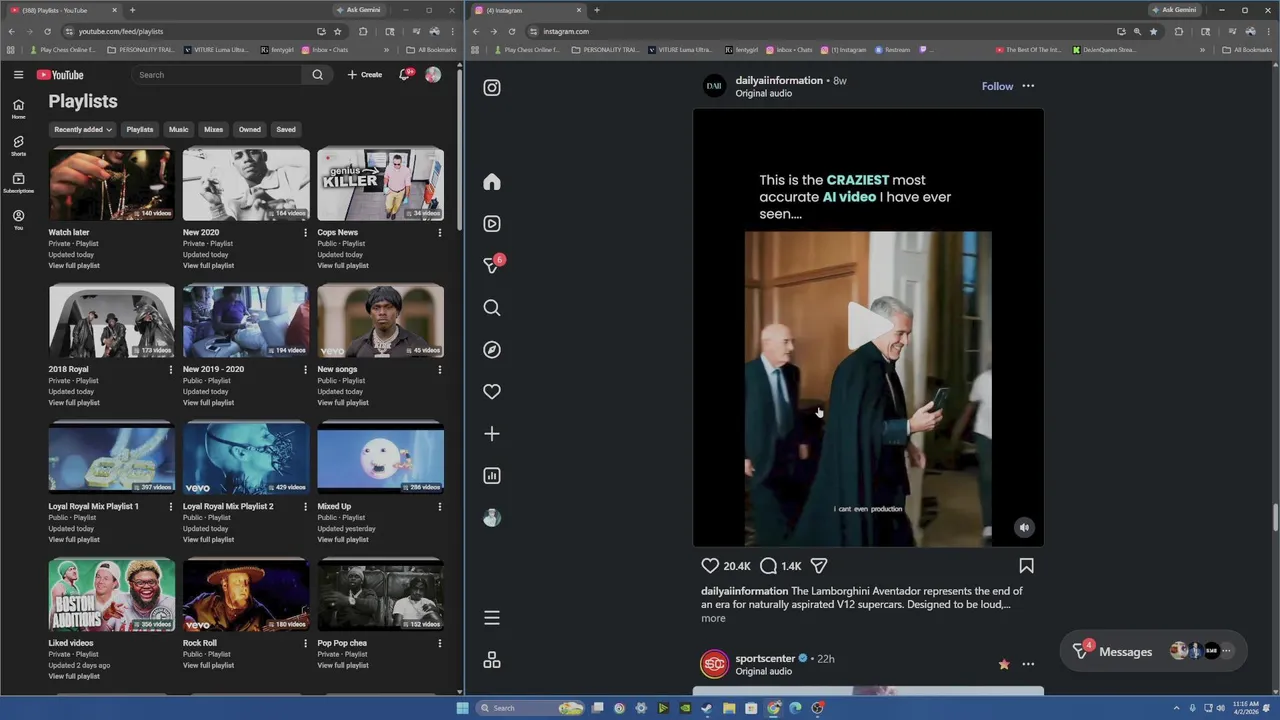The height and width of the screenshot is (720, 1280).
Task: View full playlist under Watch later
Action: [74, 266]
